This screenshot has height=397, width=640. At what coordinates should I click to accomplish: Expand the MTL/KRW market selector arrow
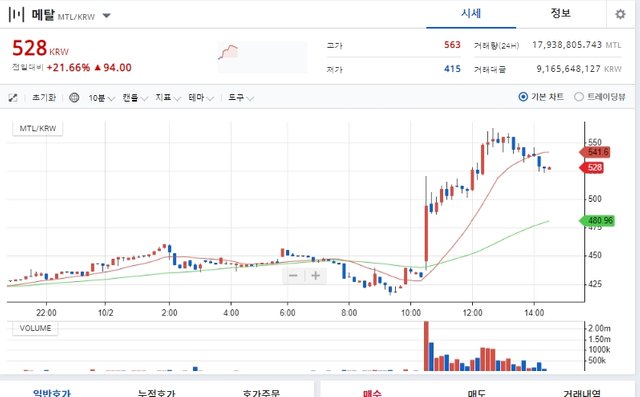107,16
